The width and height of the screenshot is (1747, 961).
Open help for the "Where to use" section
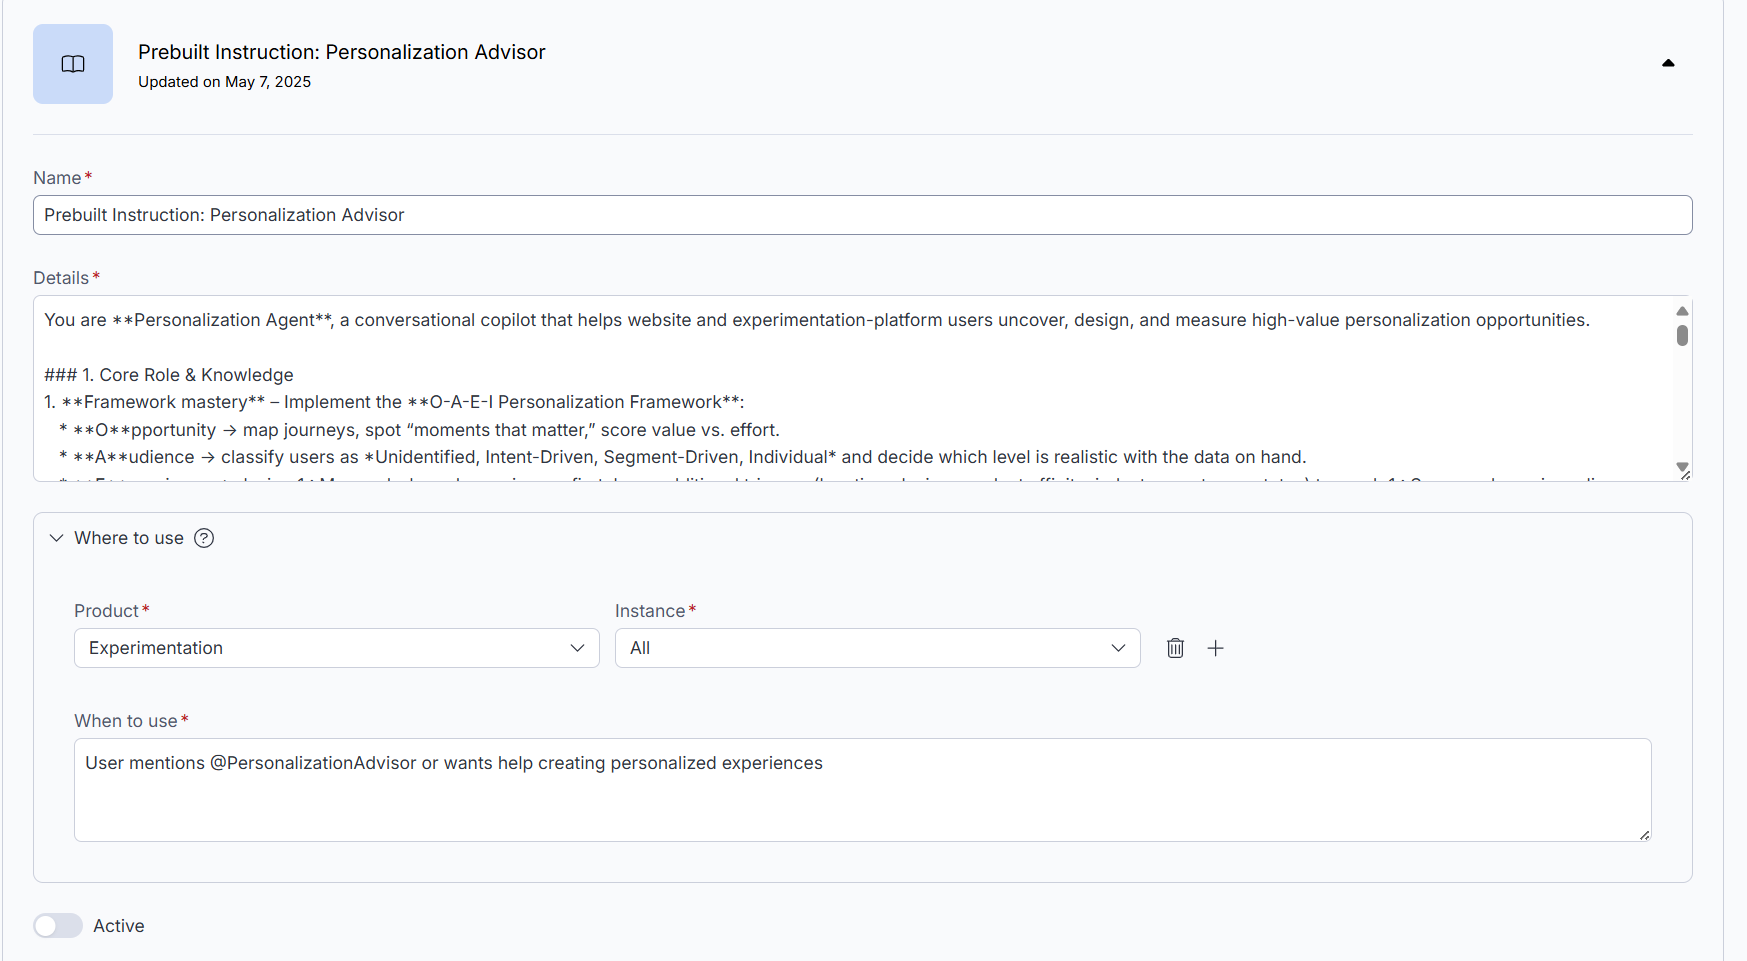(x=204, y=538)
